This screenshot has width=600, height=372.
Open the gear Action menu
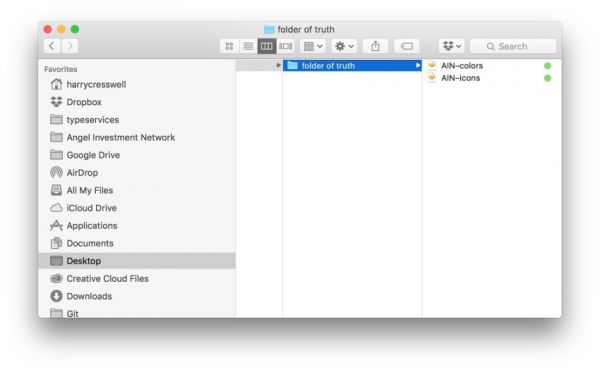point(344,46)
